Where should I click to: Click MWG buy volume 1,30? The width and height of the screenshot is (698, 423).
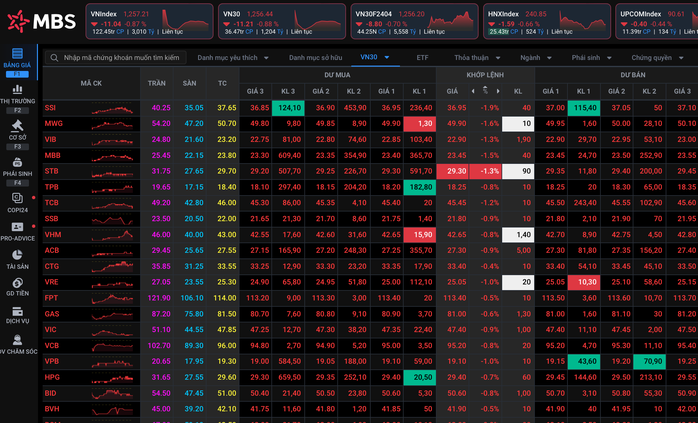pos(420,124)
